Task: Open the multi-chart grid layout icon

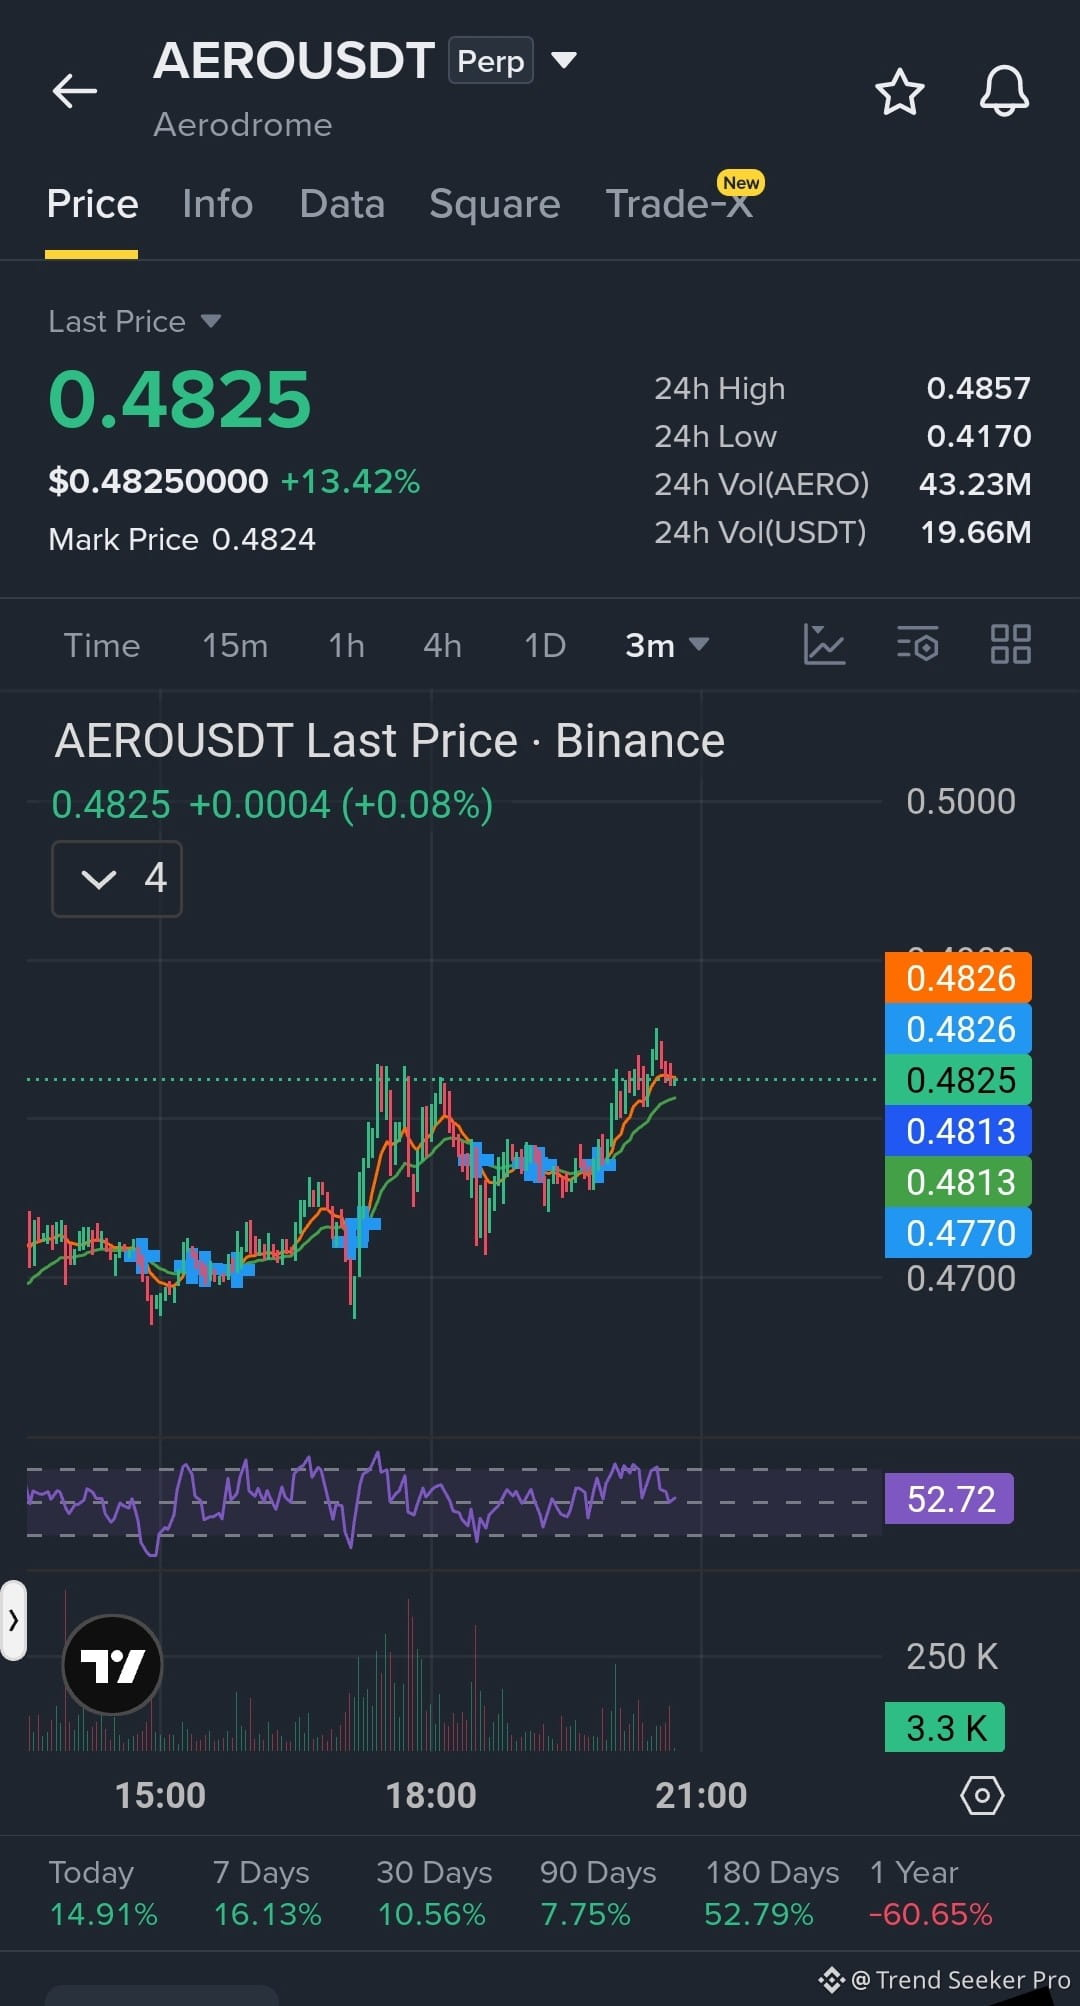Action: (1010, 645)
